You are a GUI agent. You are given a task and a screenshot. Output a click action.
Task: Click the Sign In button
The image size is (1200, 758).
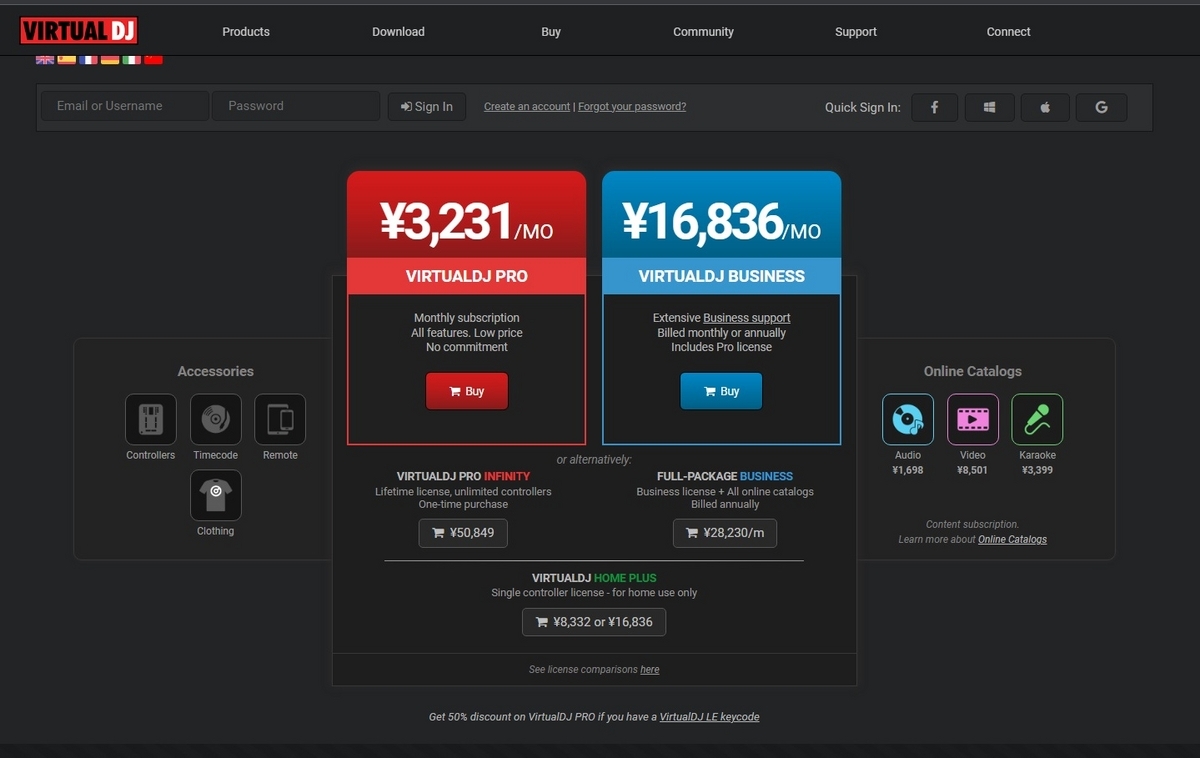(427, 107)
